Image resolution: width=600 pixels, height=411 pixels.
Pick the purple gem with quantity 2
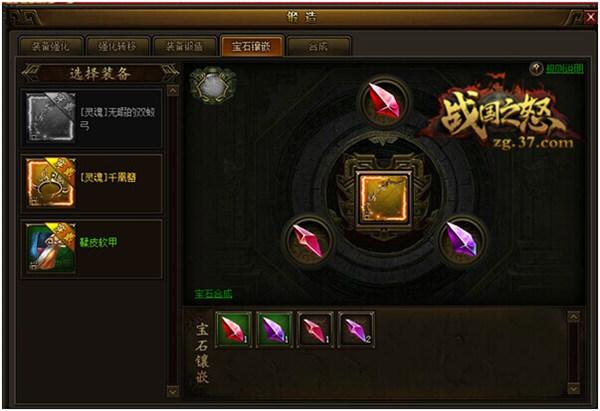pos(356,329)
